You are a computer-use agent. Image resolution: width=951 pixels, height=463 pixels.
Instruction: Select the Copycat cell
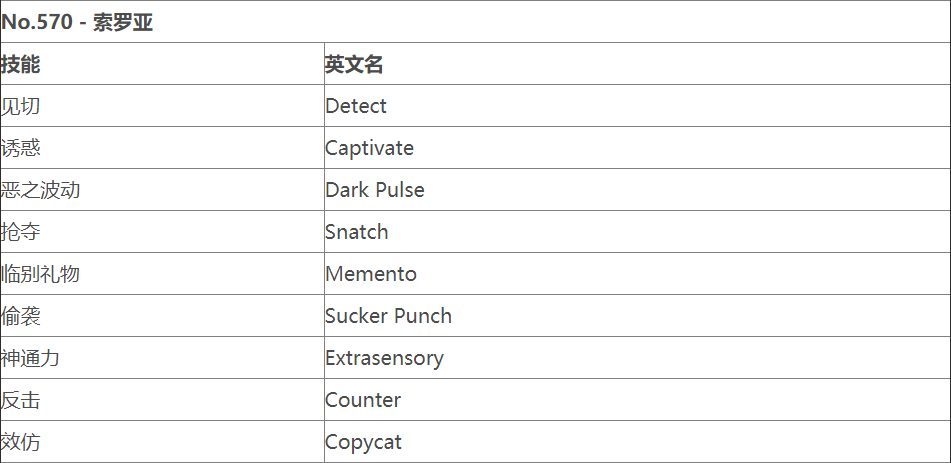(x=363, y=442)
